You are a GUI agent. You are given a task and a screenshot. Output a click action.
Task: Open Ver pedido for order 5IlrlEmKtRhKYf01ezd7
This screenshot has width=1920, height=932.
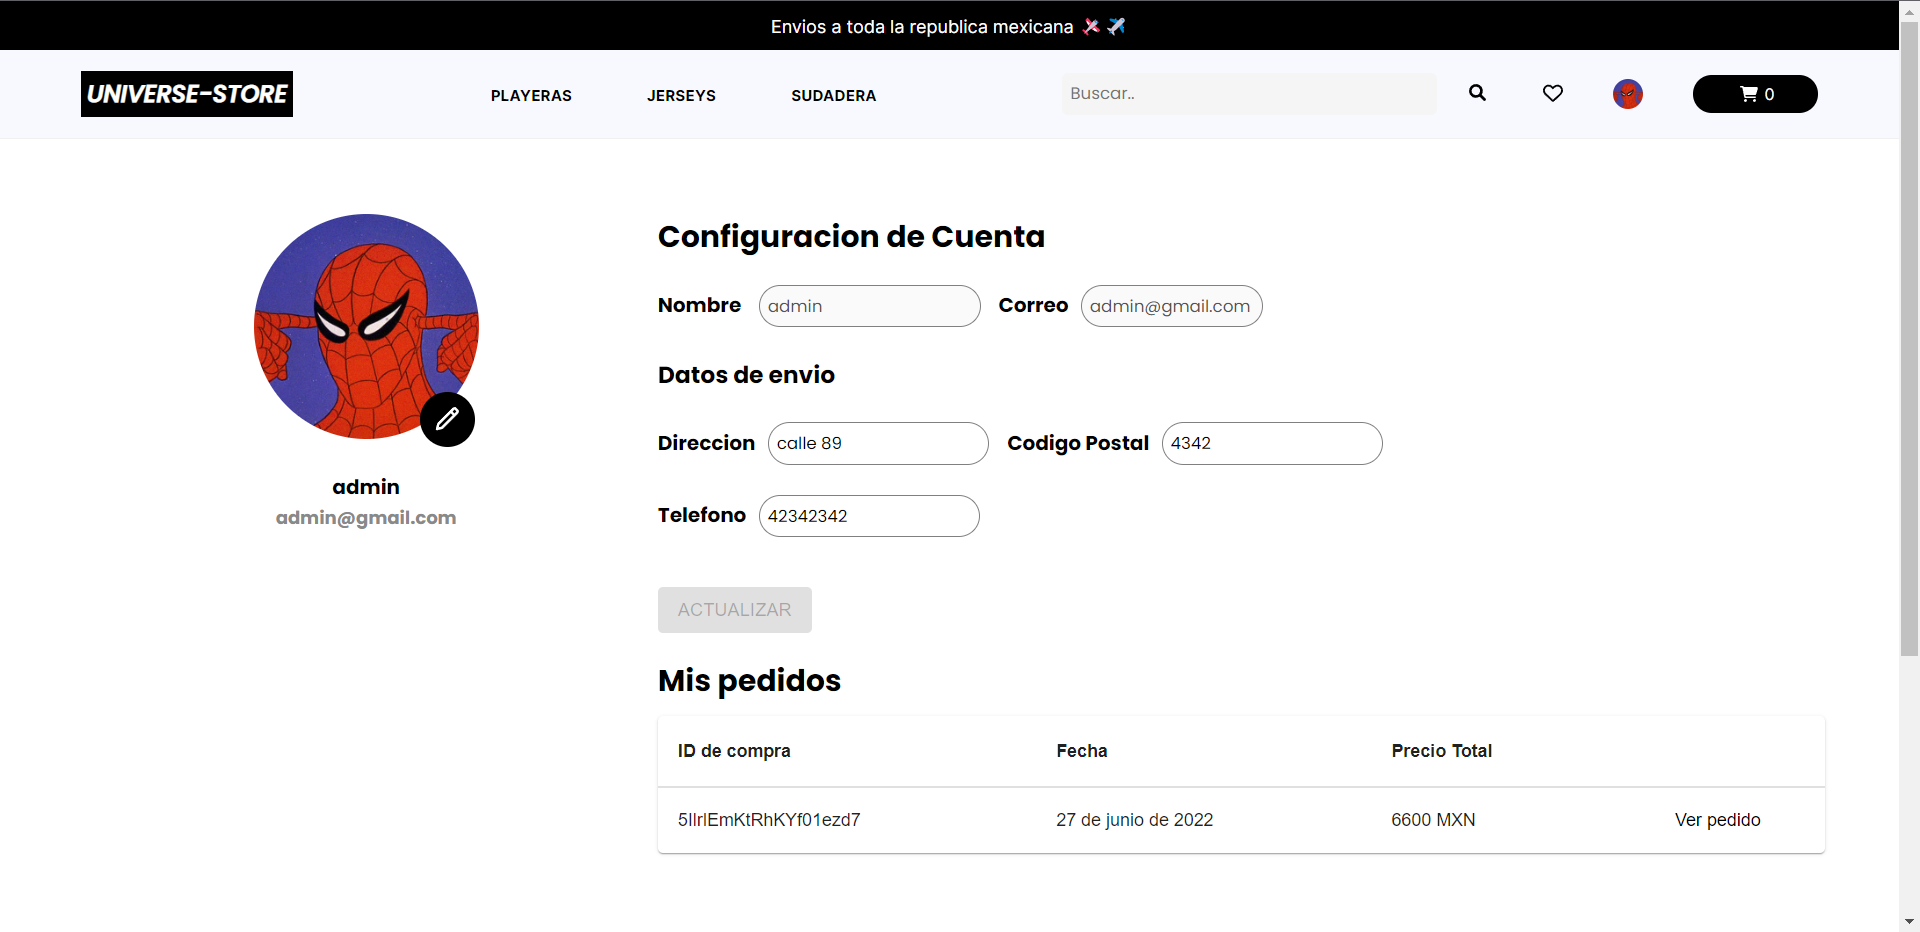pos(1717,820)
